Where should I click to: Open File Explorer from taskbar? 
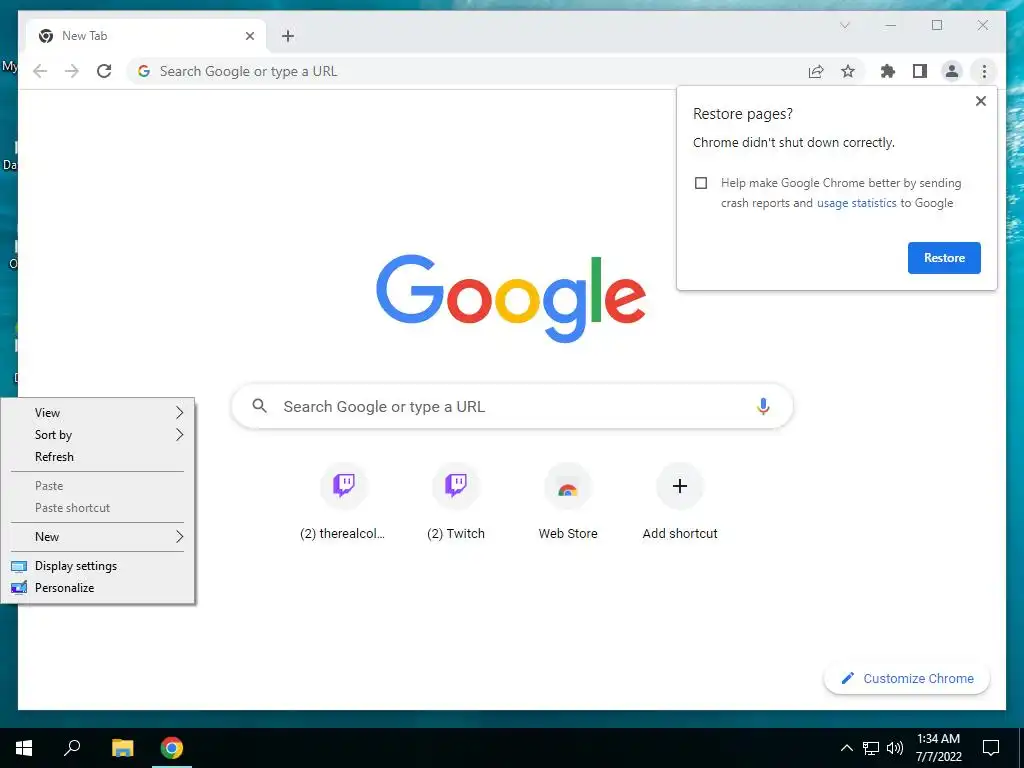pos(122,748)
